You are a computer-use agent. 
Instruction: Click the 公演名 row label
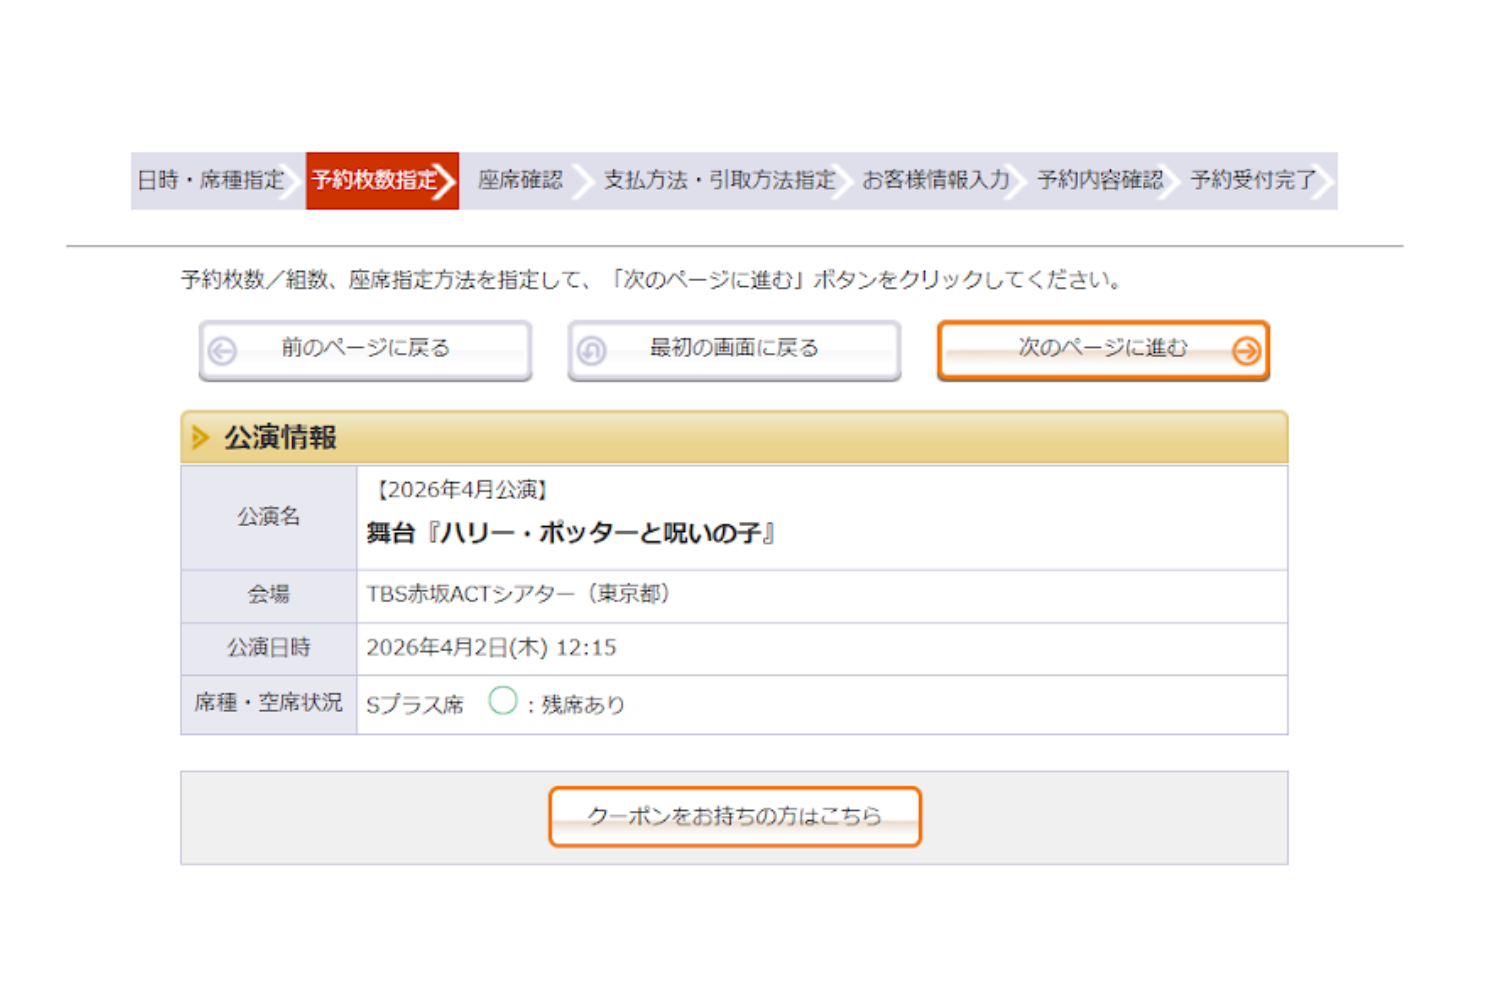tap(268, 517)
